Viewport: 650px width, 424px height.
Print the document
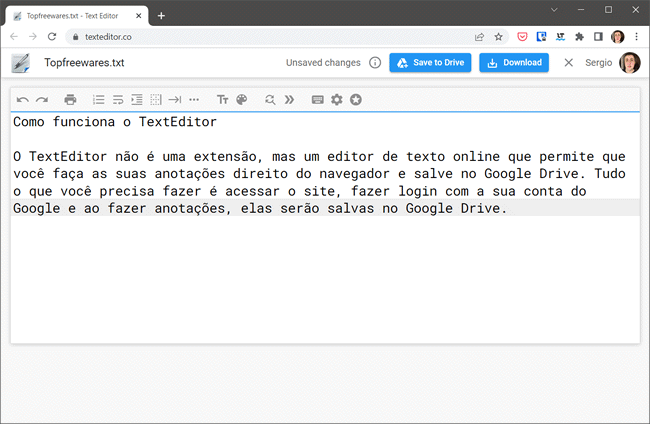(70, 100)
